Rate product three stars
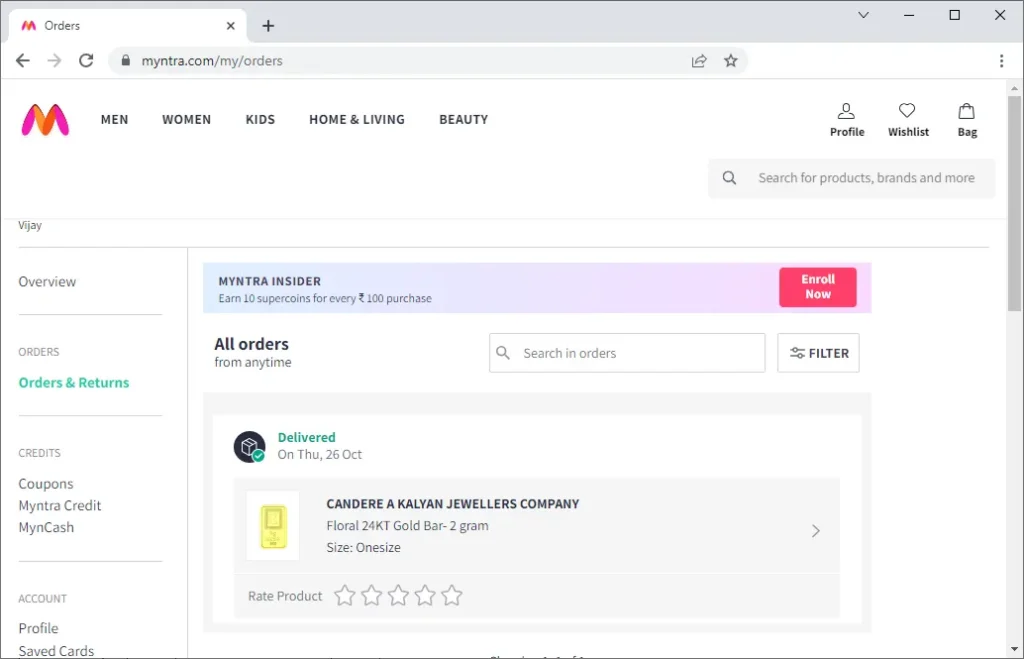This screenshot has width=1024, height=659. point(398,596)
